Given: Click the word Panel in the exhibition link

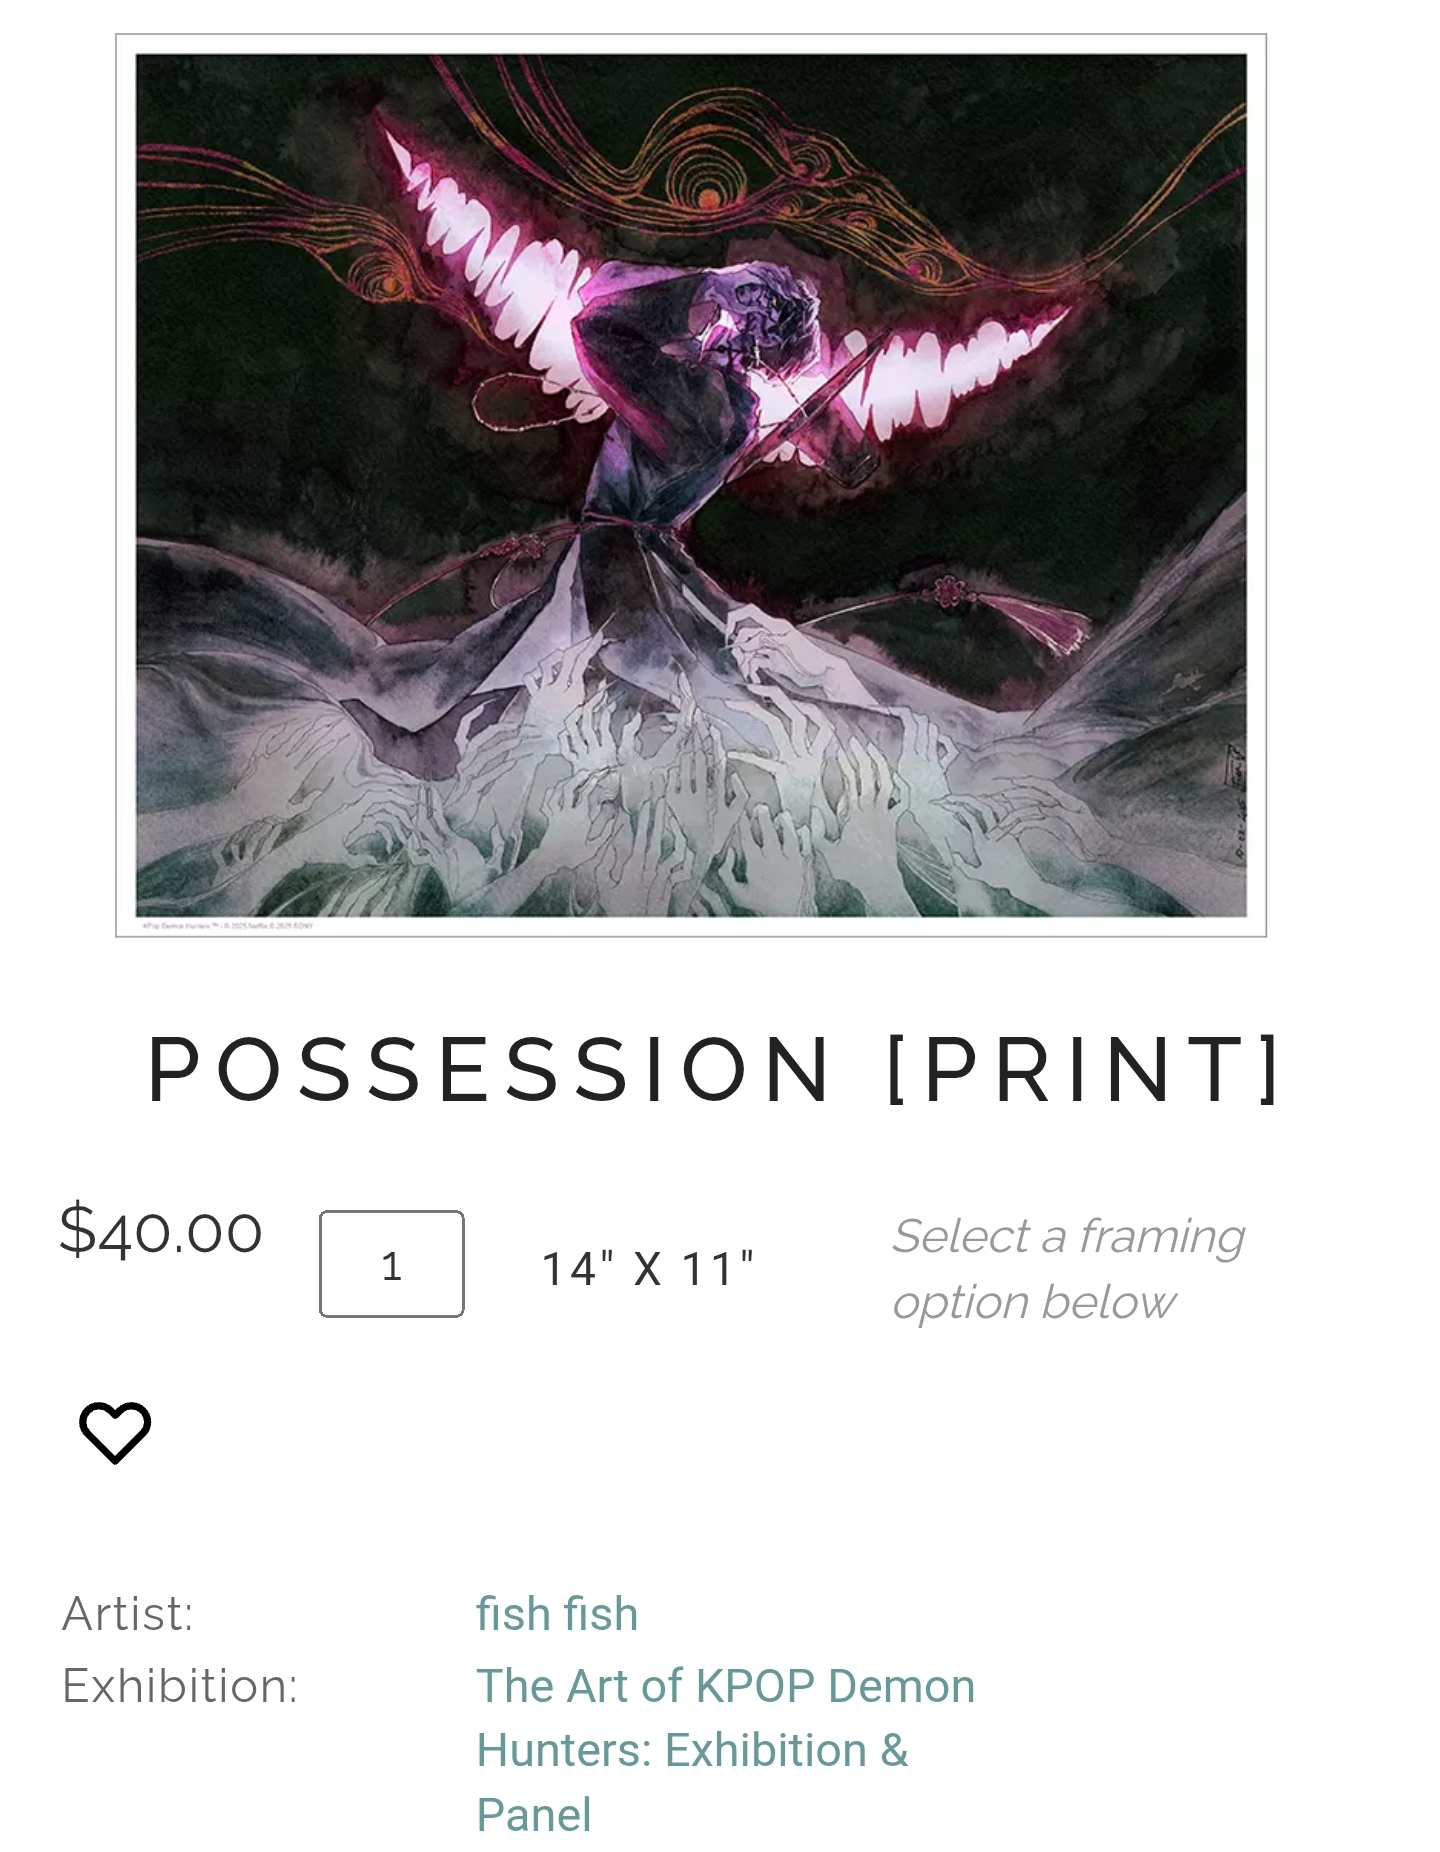Looking at the screenshot, I should (534, 1815).
